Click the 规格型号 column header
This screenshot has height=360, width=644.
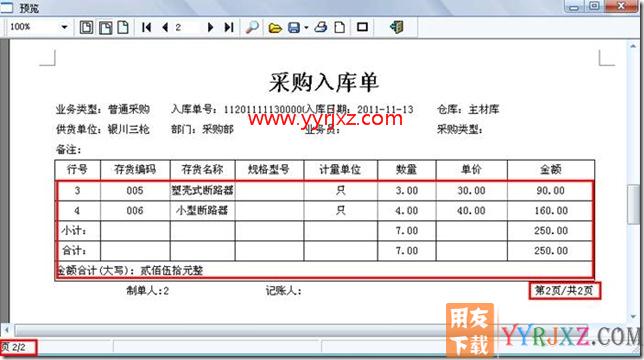point(269,170)
